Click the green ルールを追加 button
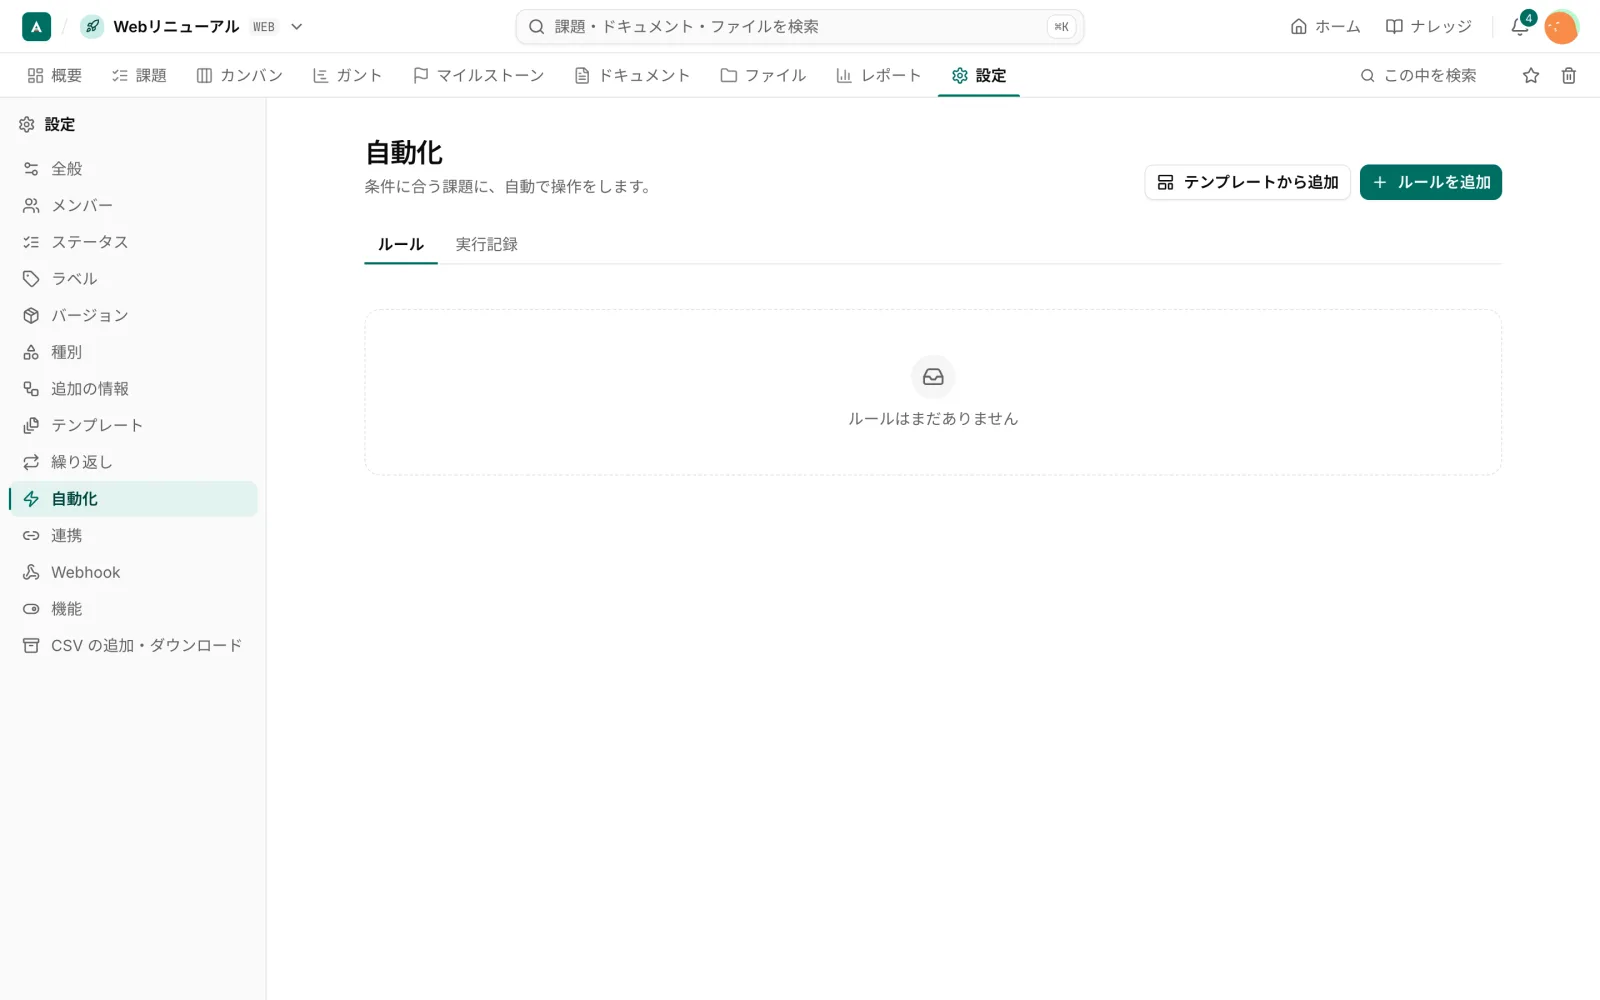This screenshot has height=1000, width=1600. [1430, 182]
